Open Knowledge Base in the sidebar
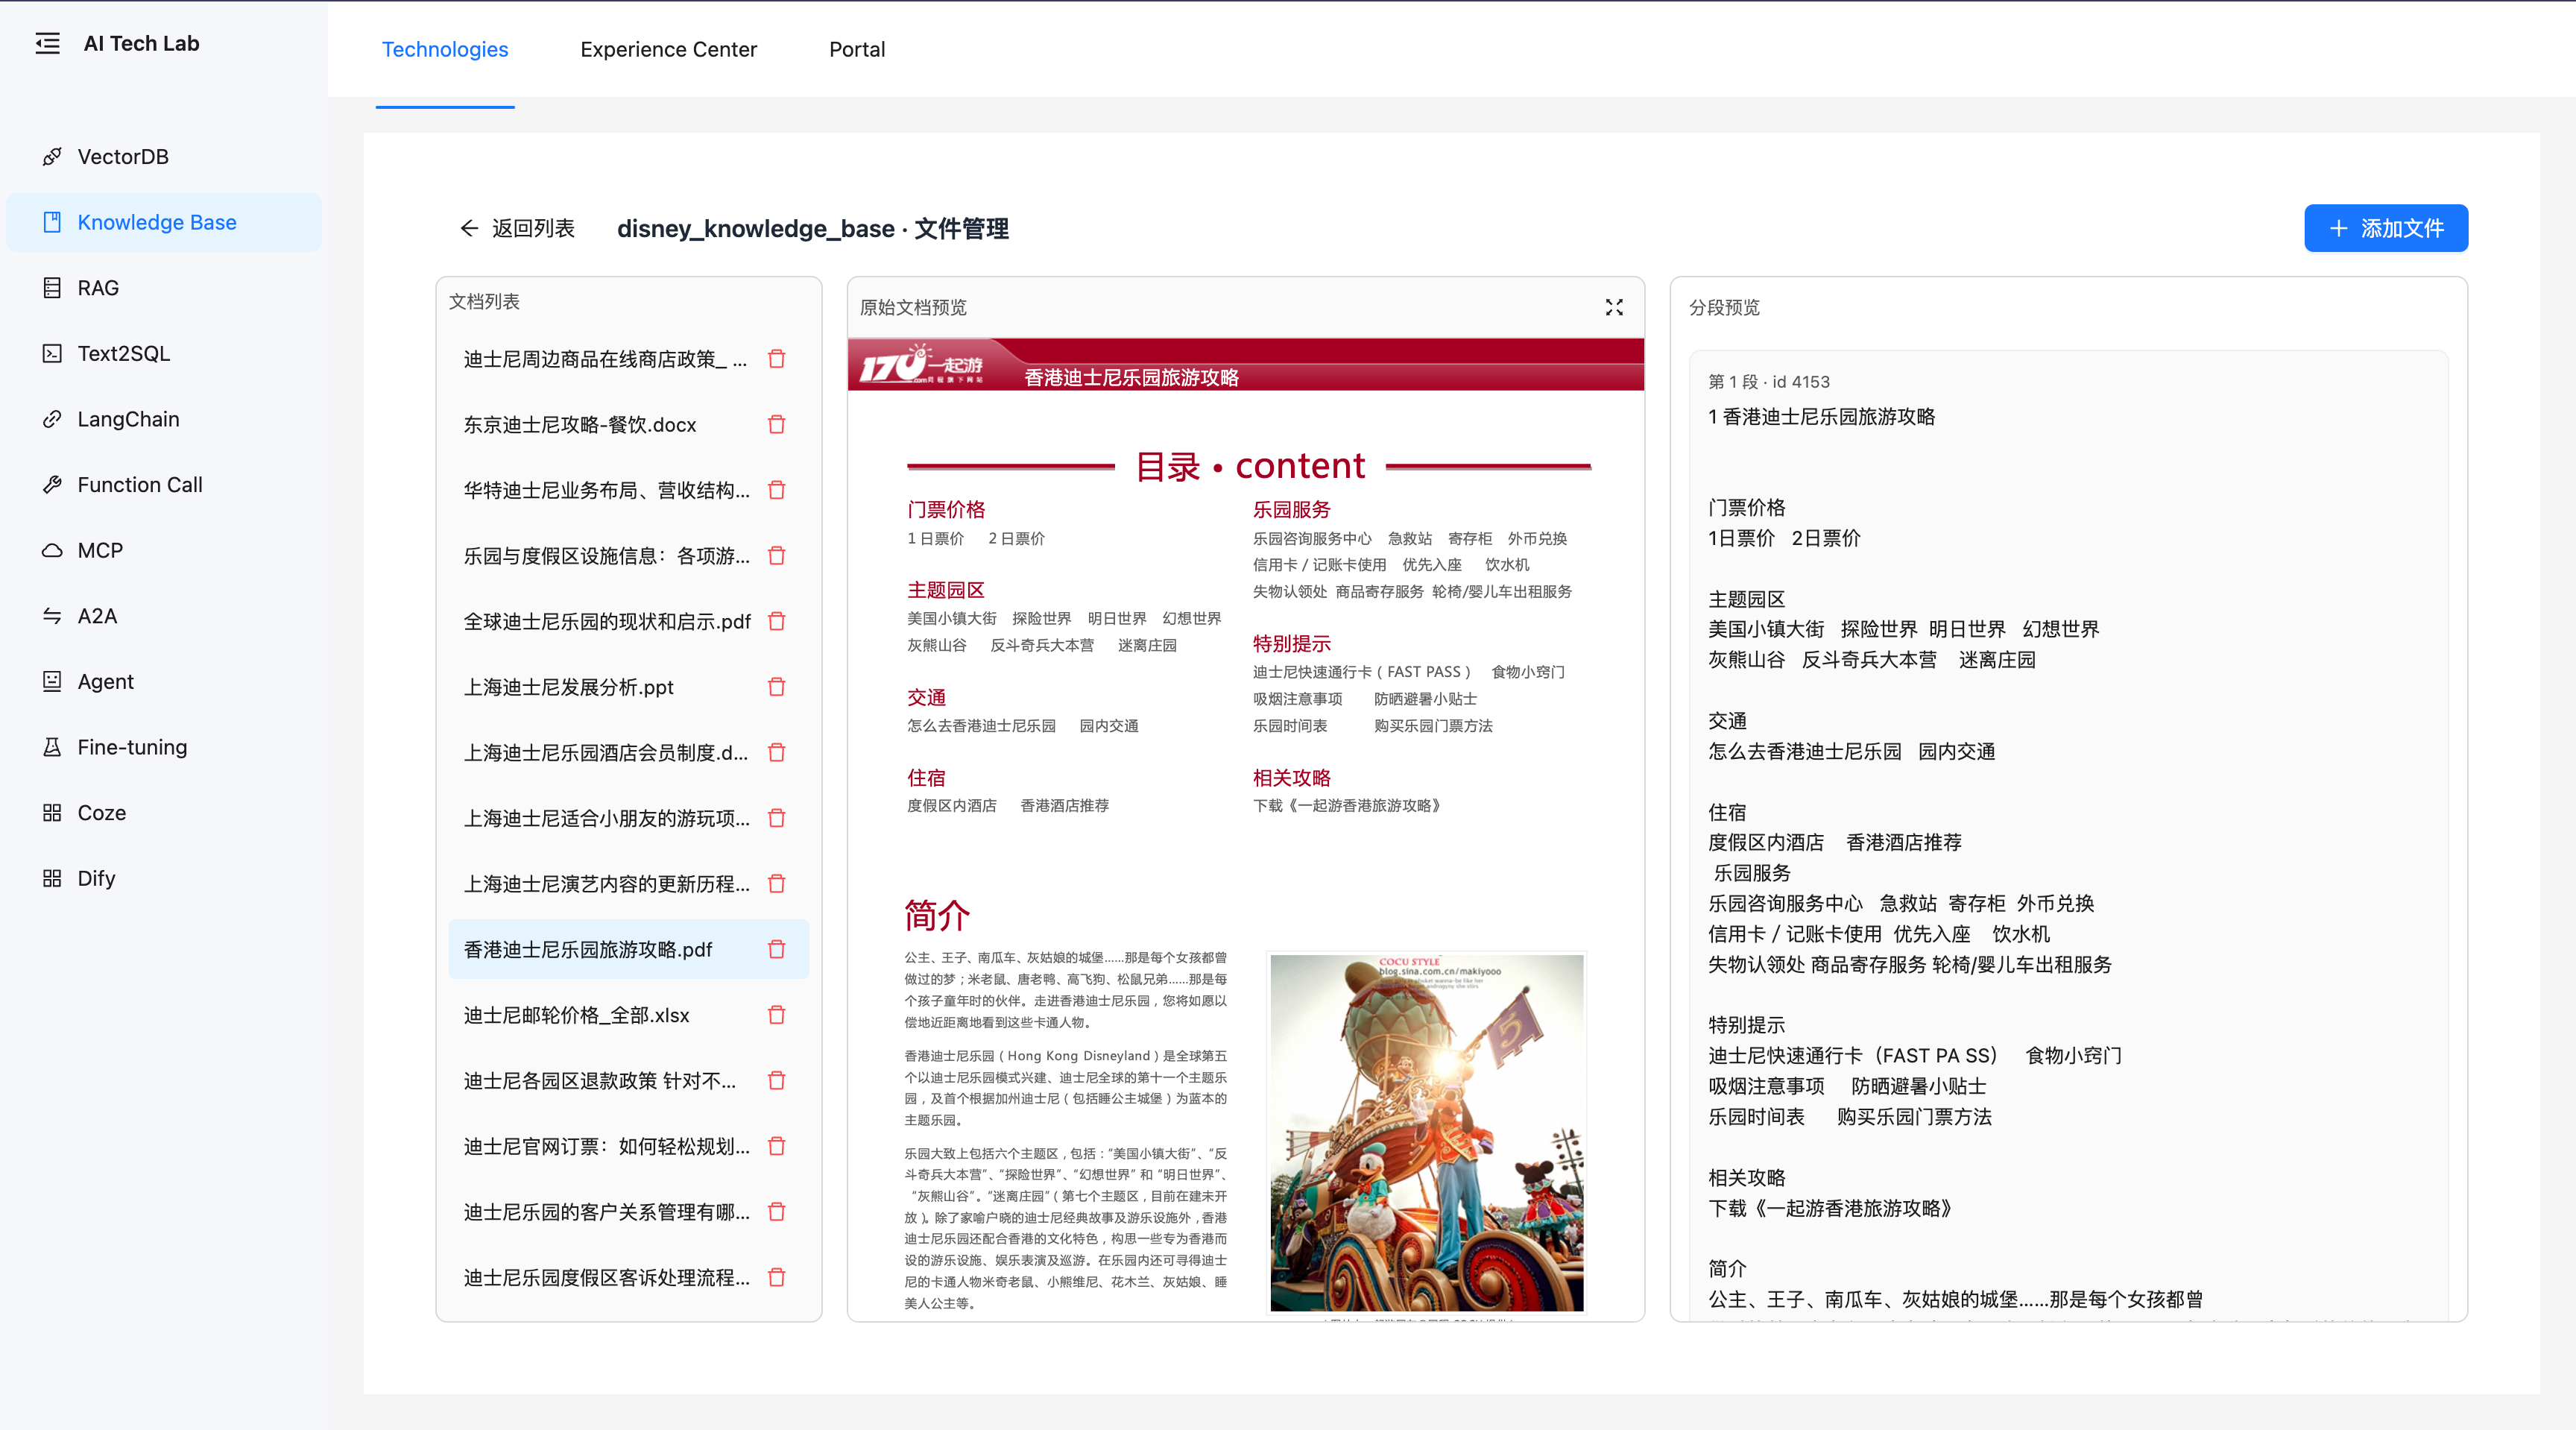This screenshot has height=1430, width=2576. click(164, 222)
